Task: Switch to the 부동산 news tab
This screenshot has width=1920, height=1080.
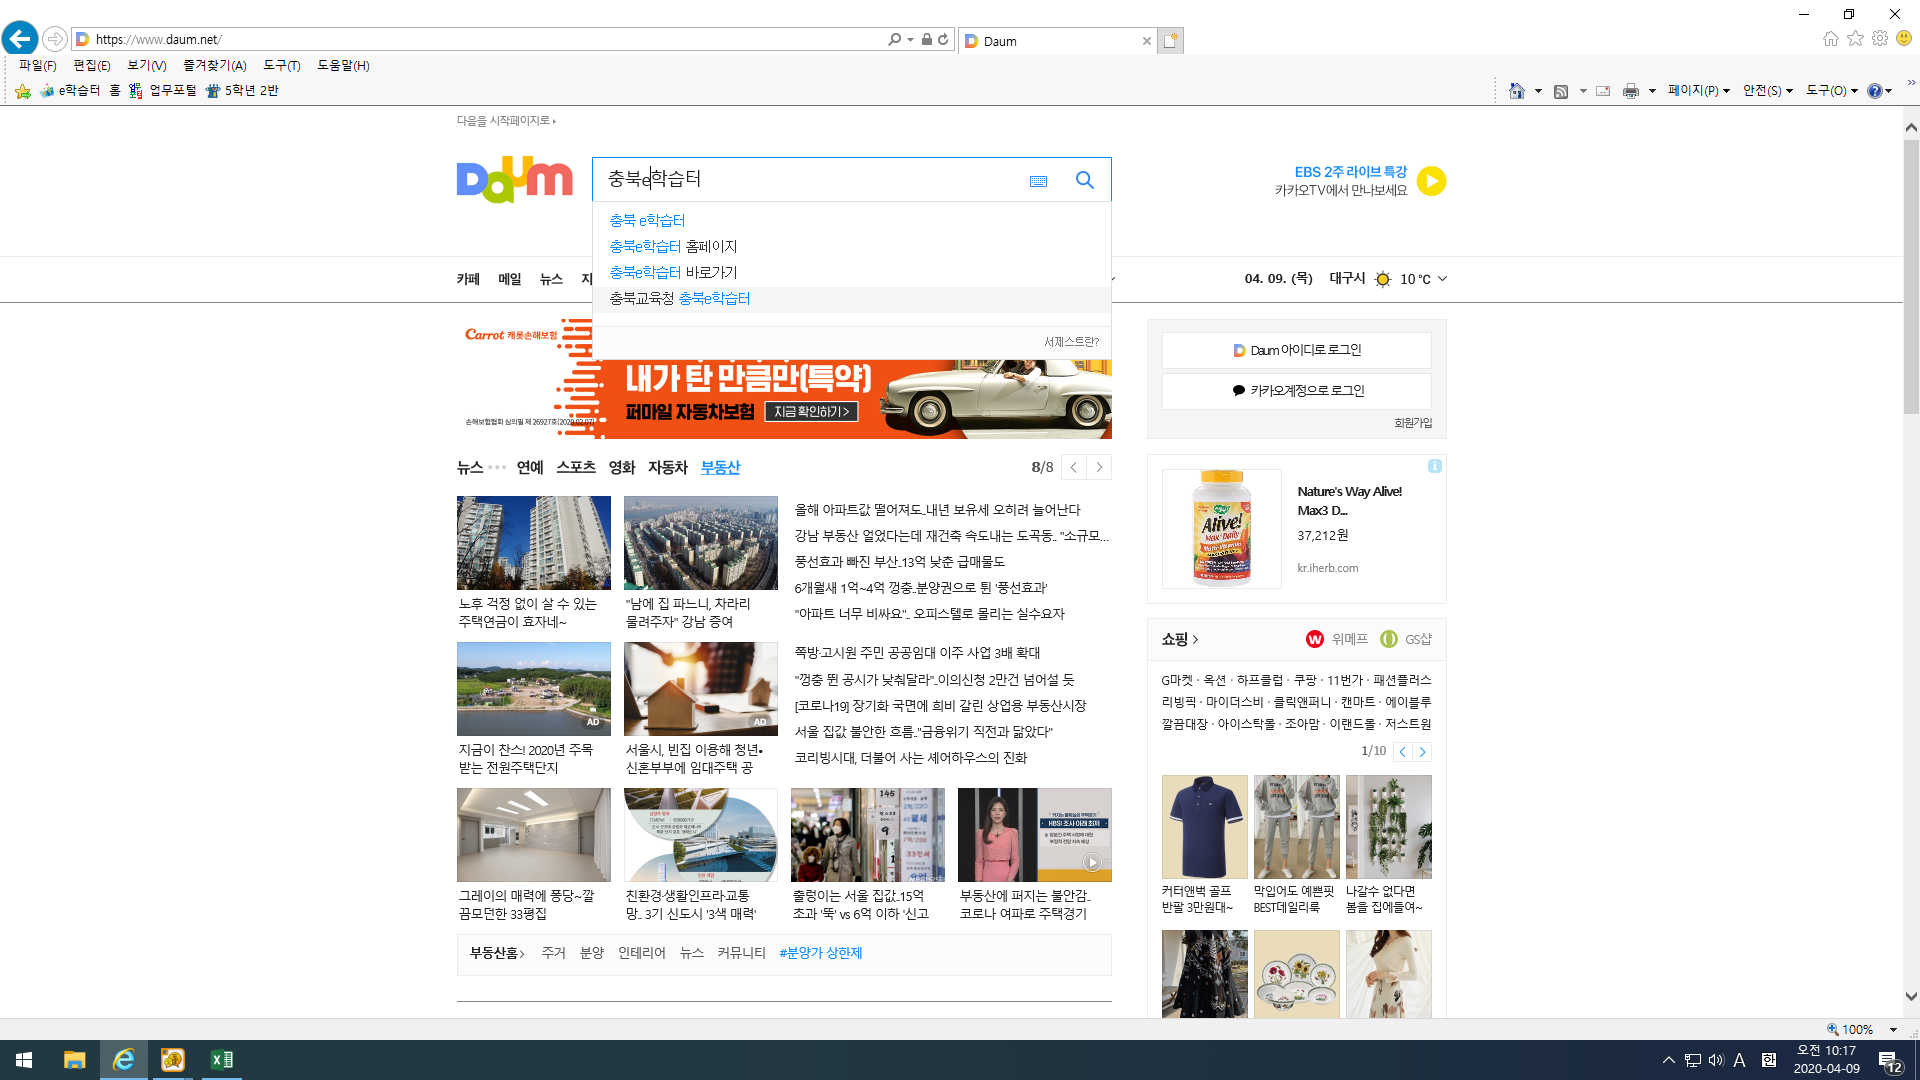Action: [x=720, y=467]
